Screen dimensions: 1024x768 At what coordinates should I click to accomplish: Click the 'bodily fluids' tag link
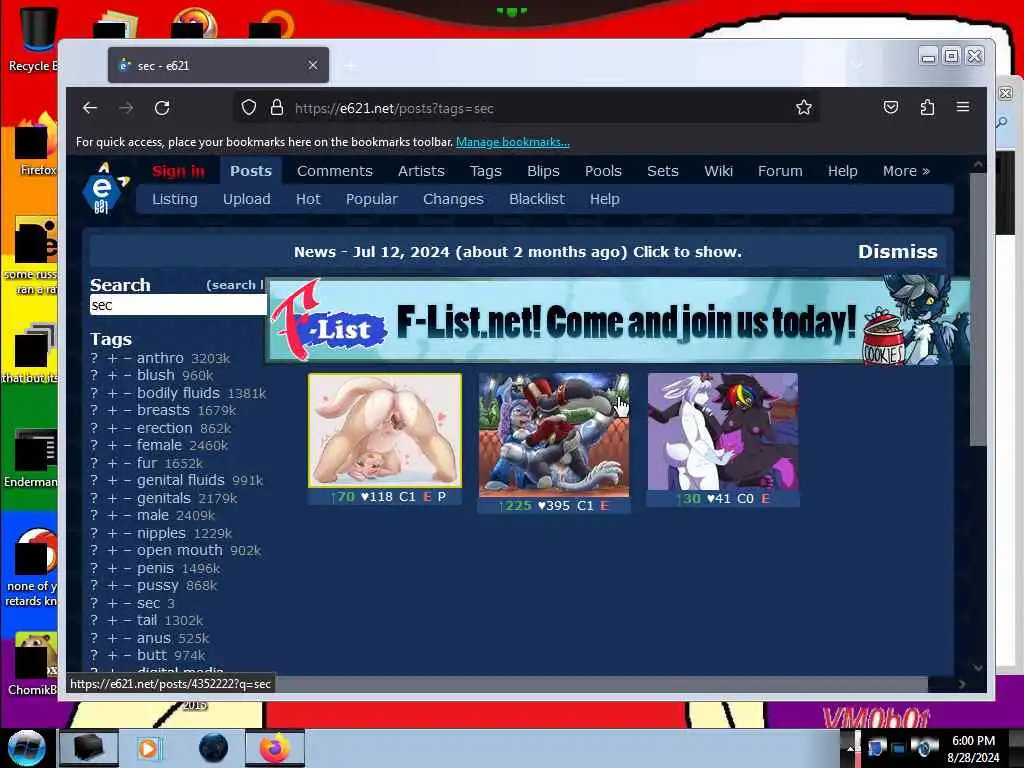click(x=178, y=393)
